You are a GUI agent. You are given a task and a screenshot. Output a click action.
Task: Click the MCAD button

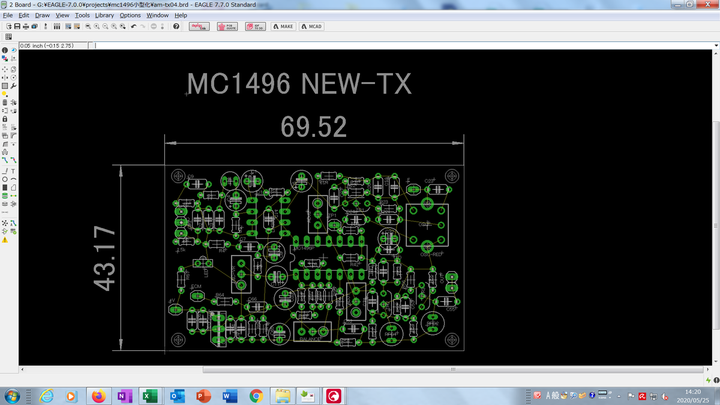pos(312,26)
